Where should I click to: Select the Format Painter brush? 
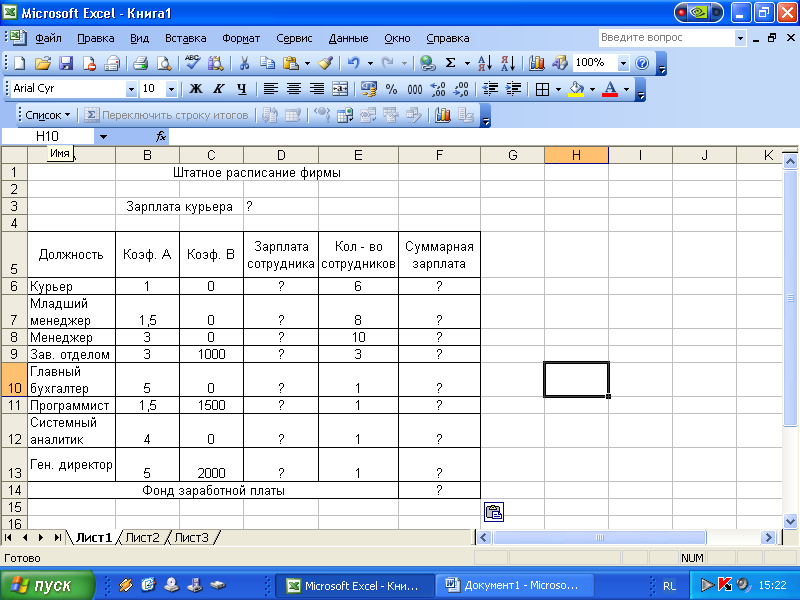pyautogui.click(x=325, y=63)
